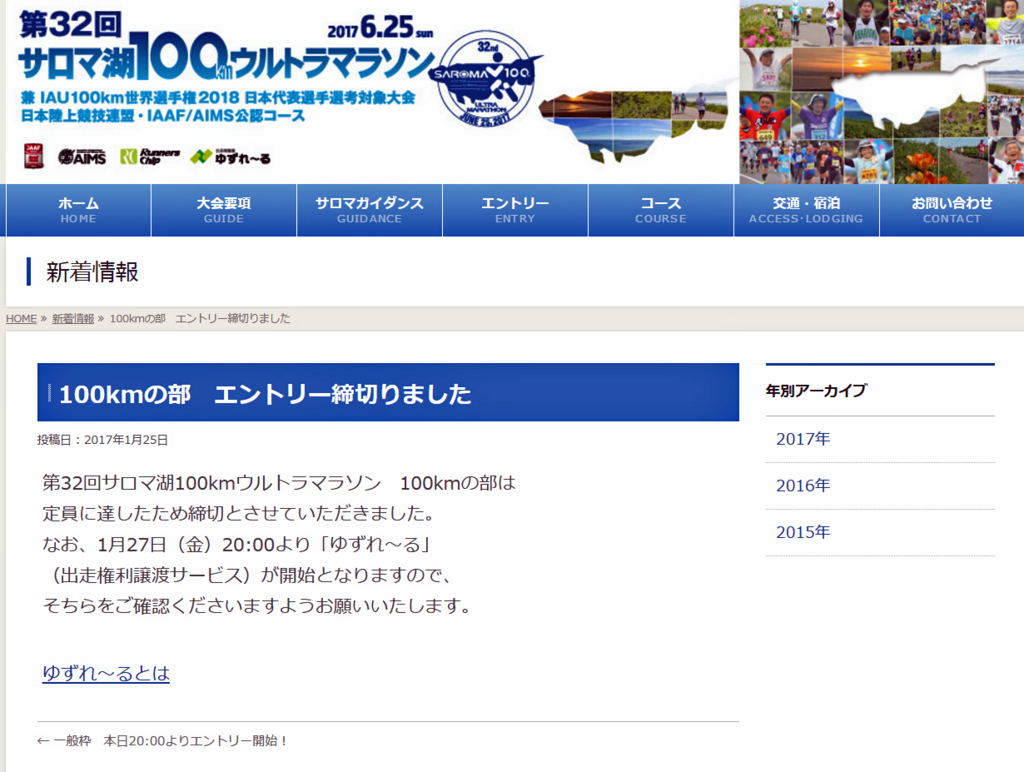
Task: Open the 2015年 archive link
Action: (x=803, y=532)
